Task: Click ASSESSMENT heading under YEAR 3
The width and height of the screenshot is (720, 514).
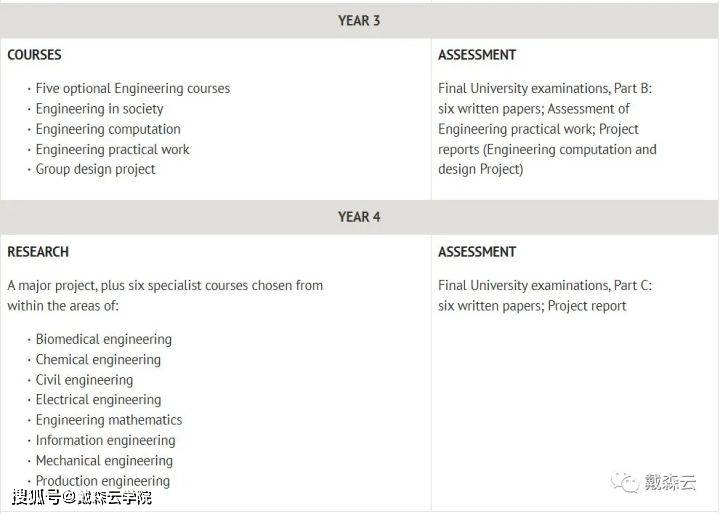Action: point(477,55)
